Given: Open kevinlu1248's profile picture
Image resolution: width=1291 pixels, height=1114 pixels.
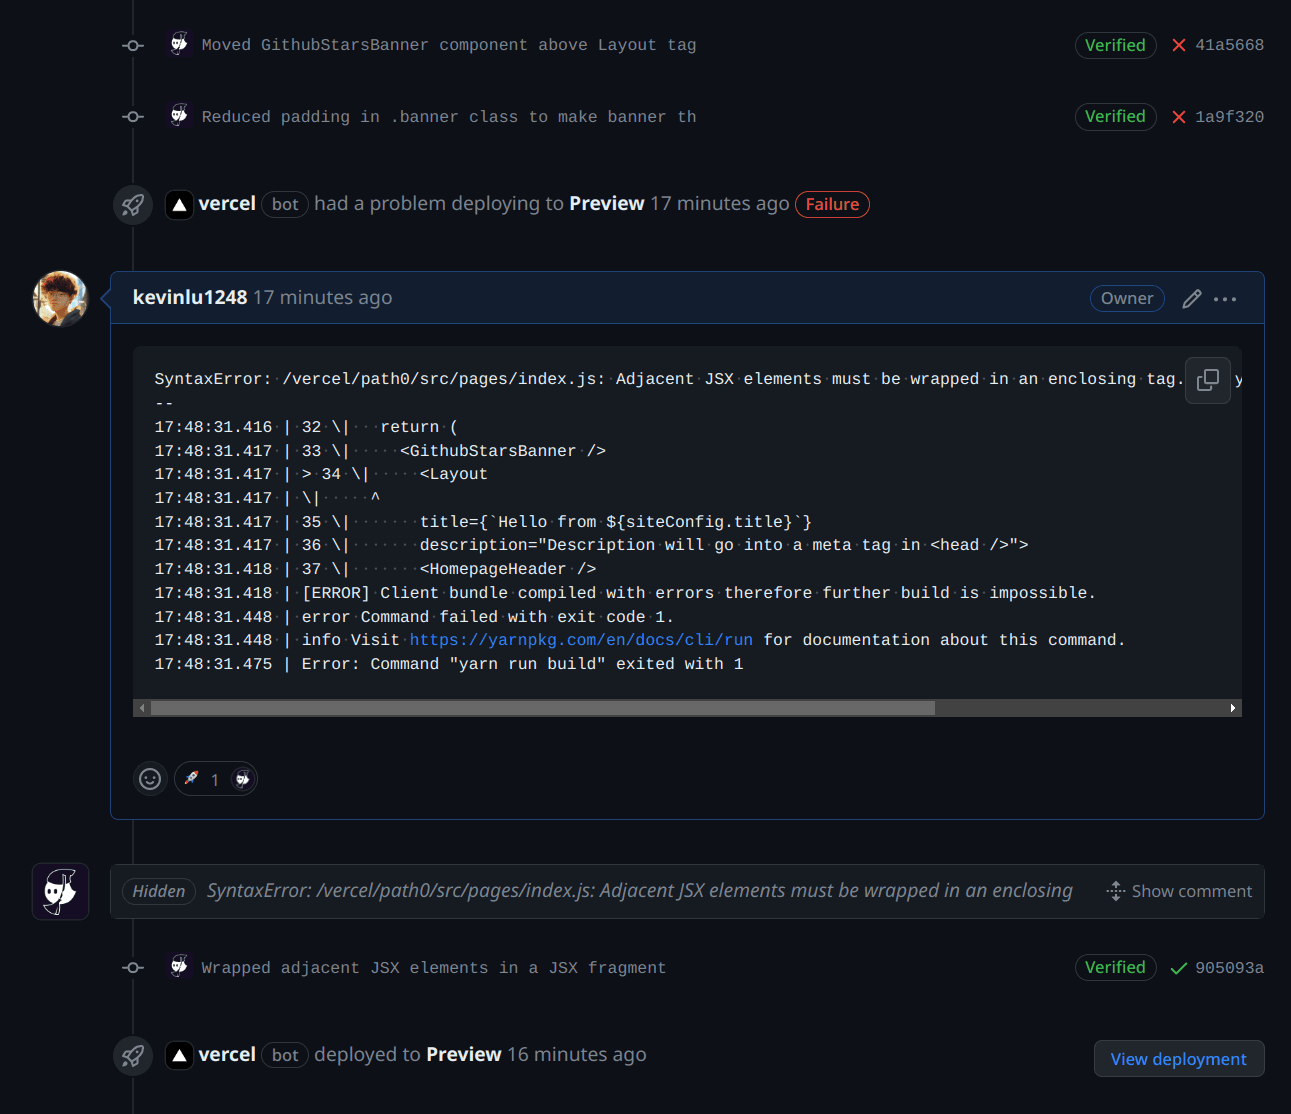Looking at the screenshot, I should coord(60,298).
